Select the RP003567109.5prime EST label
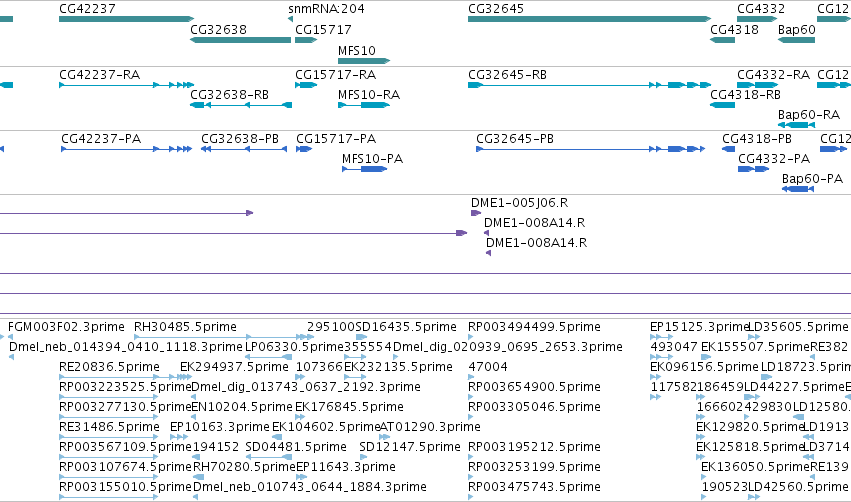 tap(125, 447)
